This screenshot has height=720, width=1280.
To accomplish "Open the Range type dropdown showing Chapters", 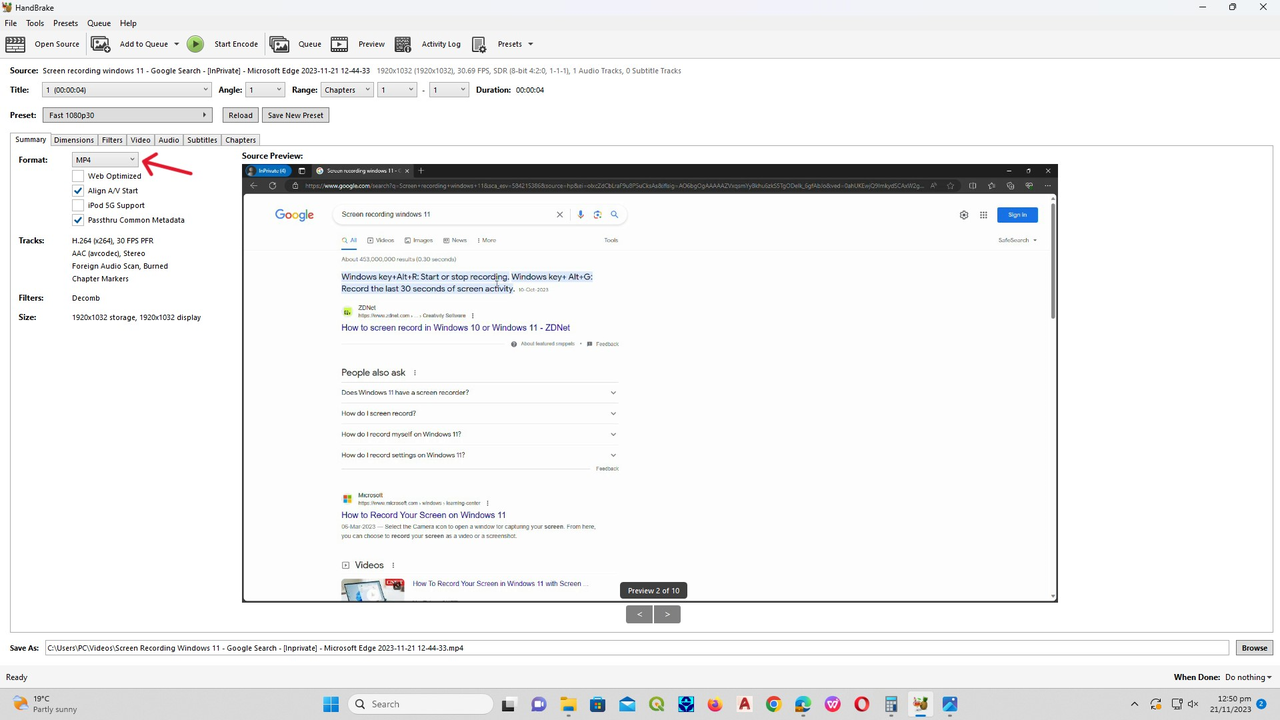I will point(347,90).
